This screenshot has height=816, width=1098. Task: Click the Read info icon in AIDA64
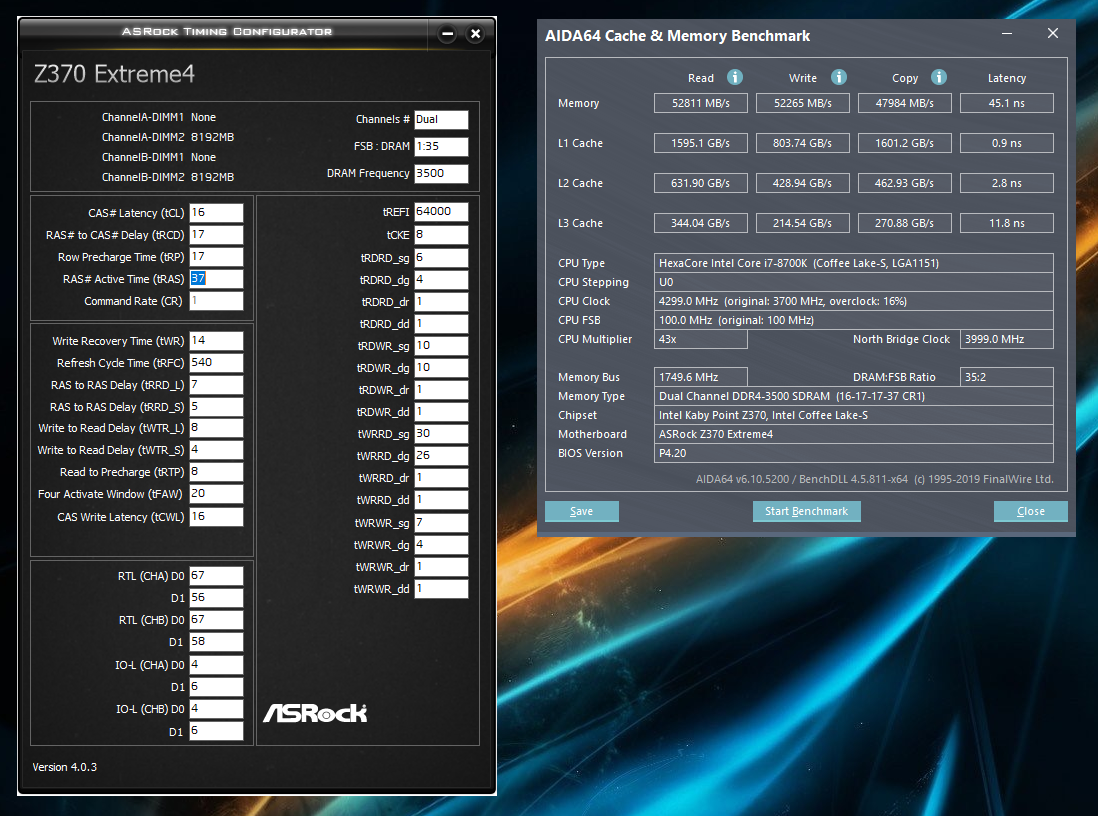tap(735, 77)
